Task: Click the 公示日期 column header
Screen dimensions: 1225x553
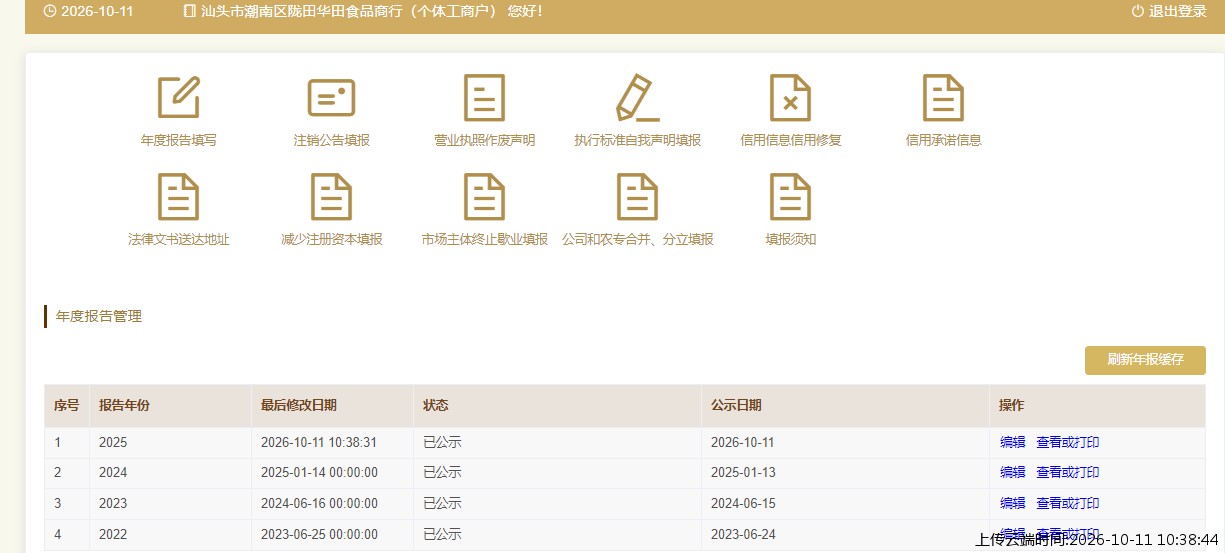Action: tap(736, 405)
